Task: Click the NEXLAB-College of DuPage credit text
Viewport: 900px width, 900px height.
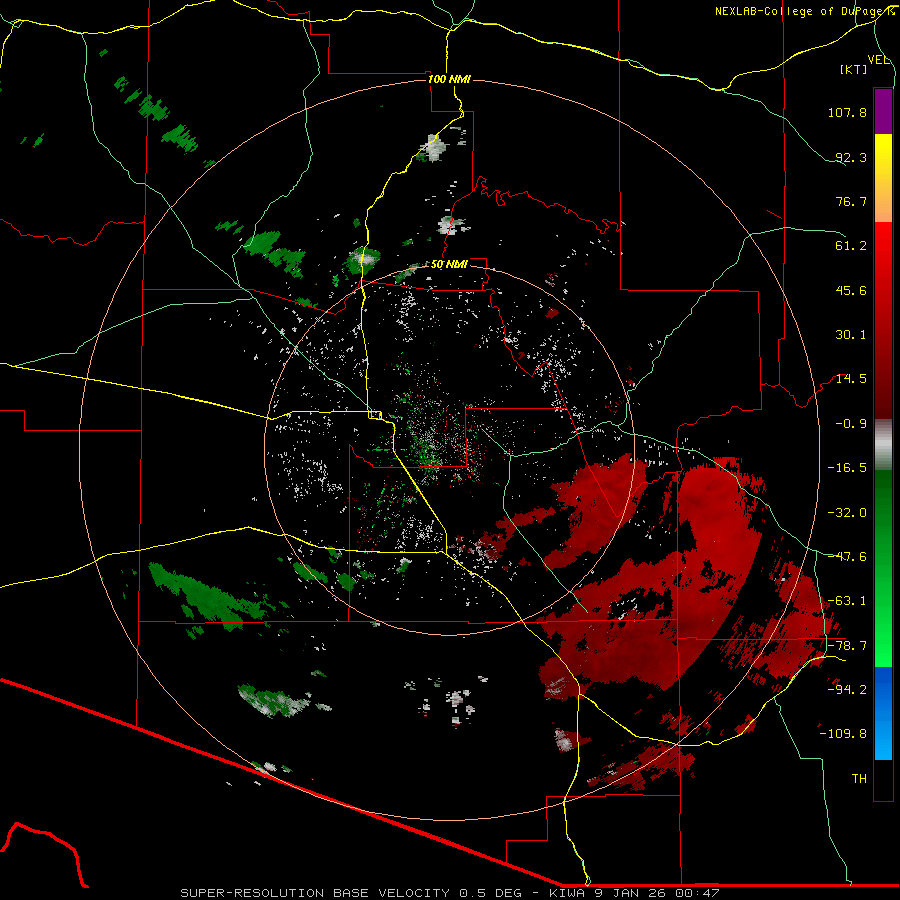Action: click(x=805, y=11)
